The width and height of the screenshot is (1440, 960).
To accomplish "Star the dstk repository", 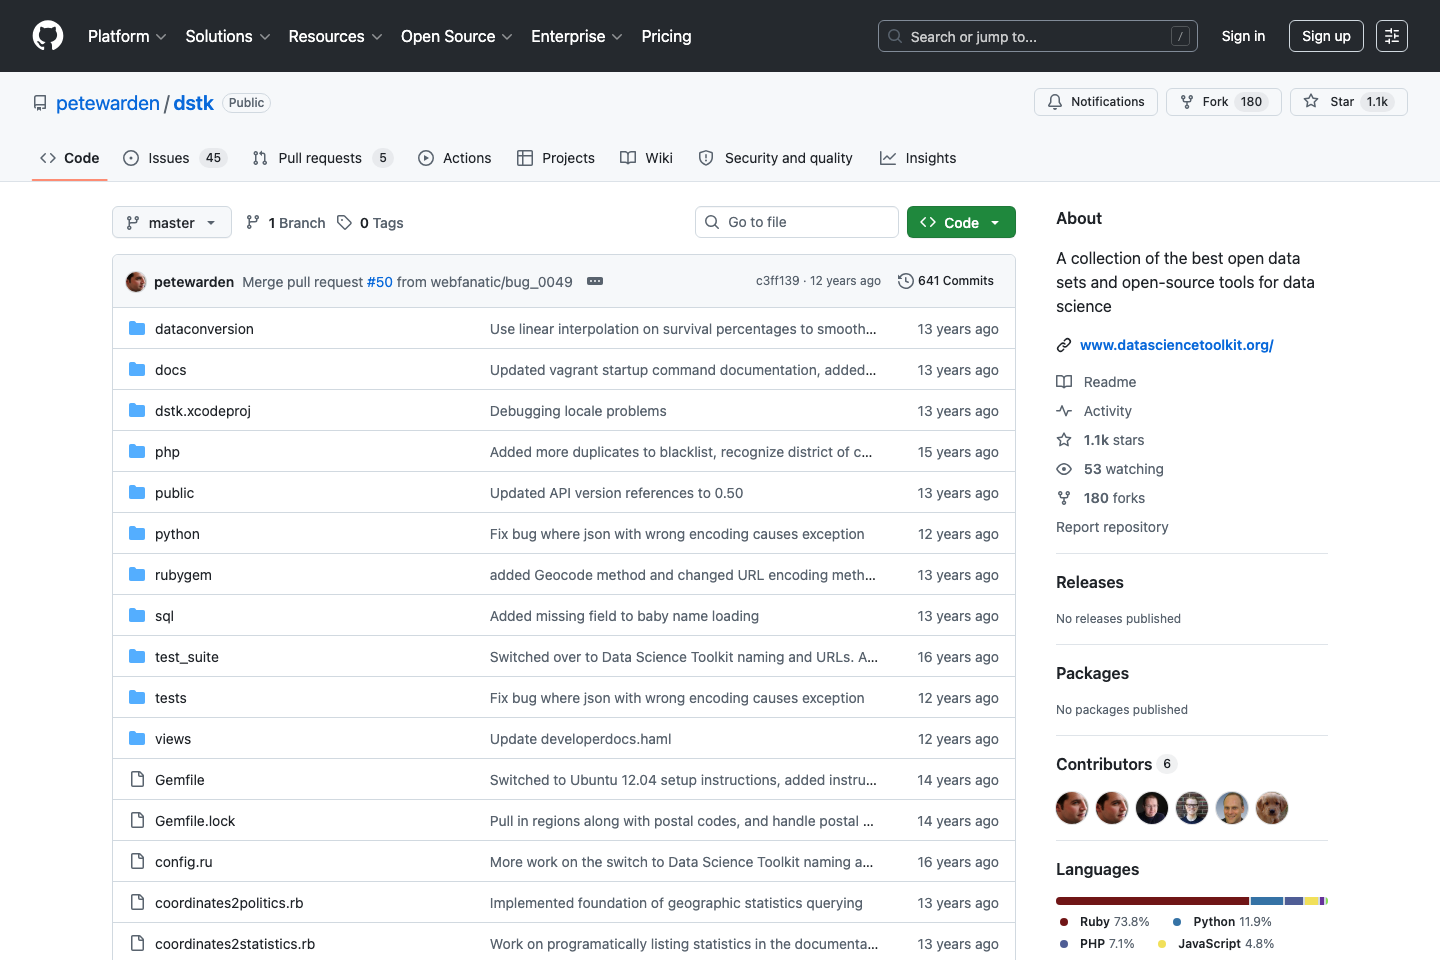I will click(x=1348, y=101).
